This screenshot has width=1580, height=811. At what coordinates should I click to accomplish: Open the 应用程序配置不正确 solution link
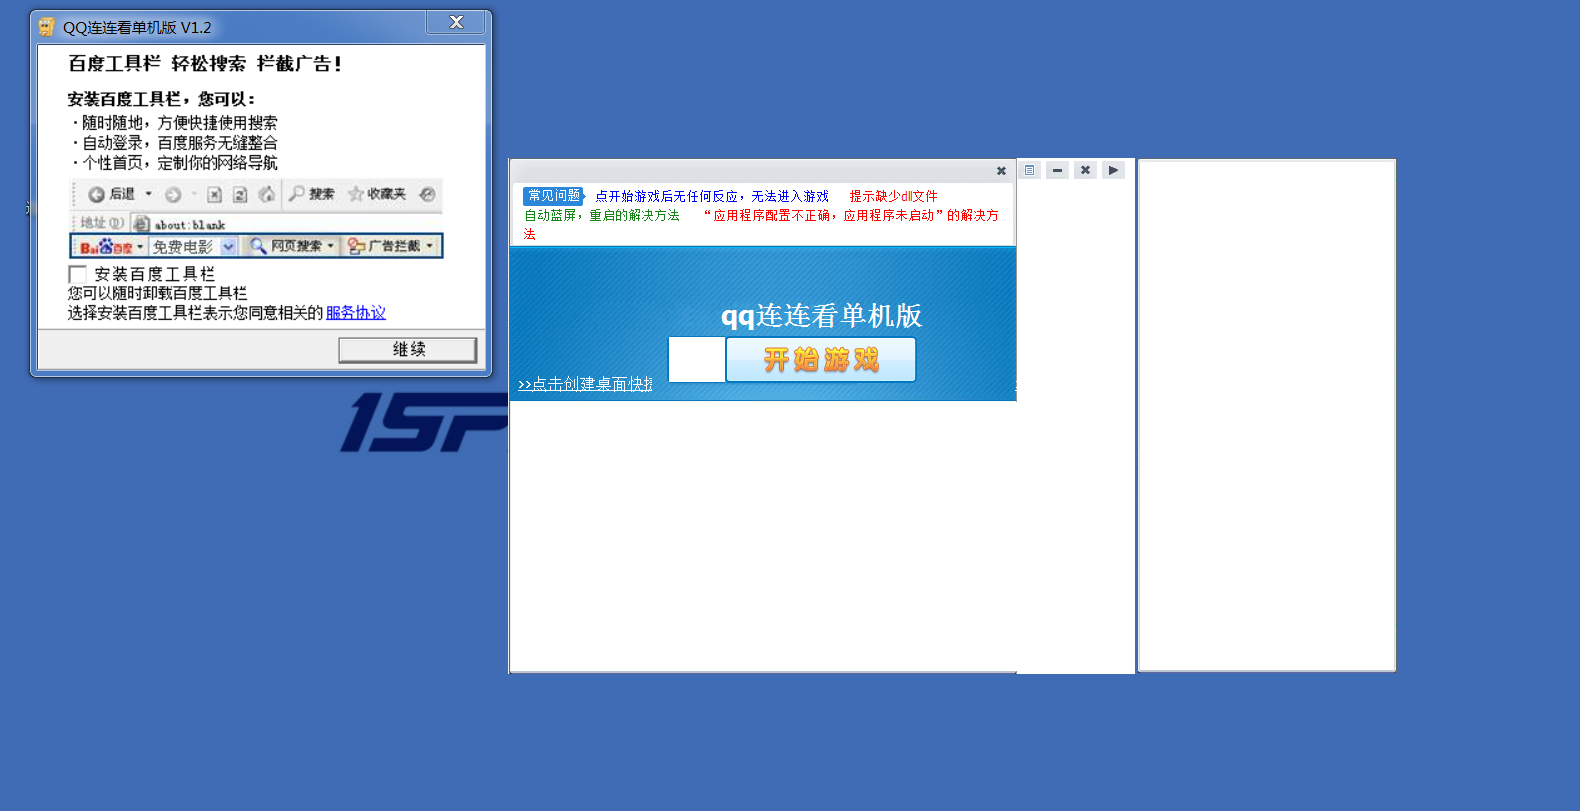pos(761,224)
